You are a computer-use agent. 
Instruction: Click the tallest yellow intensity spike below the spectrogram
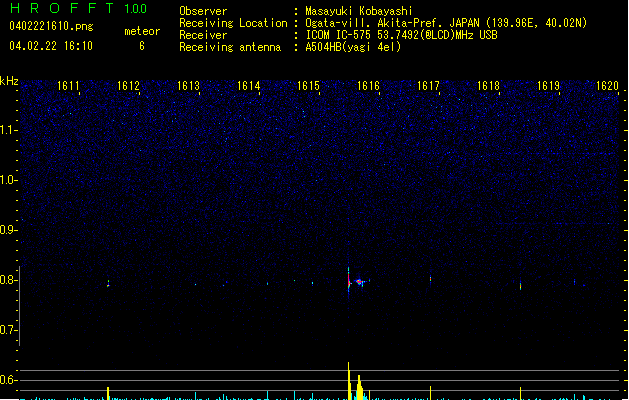click(349, 380)
